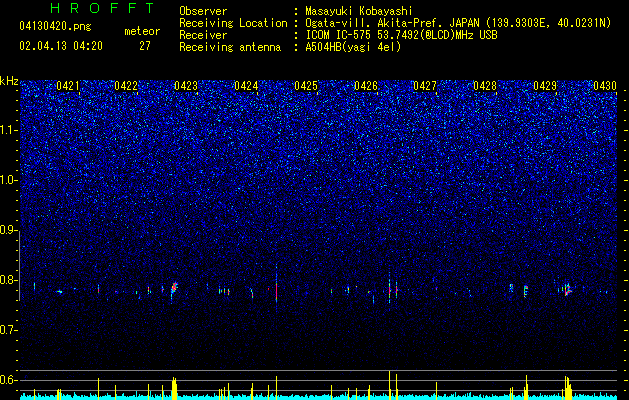This screenshot has width=629, height=400.
Task: Select observer name Masayuki Kobayashi
Action: [358, 11]
